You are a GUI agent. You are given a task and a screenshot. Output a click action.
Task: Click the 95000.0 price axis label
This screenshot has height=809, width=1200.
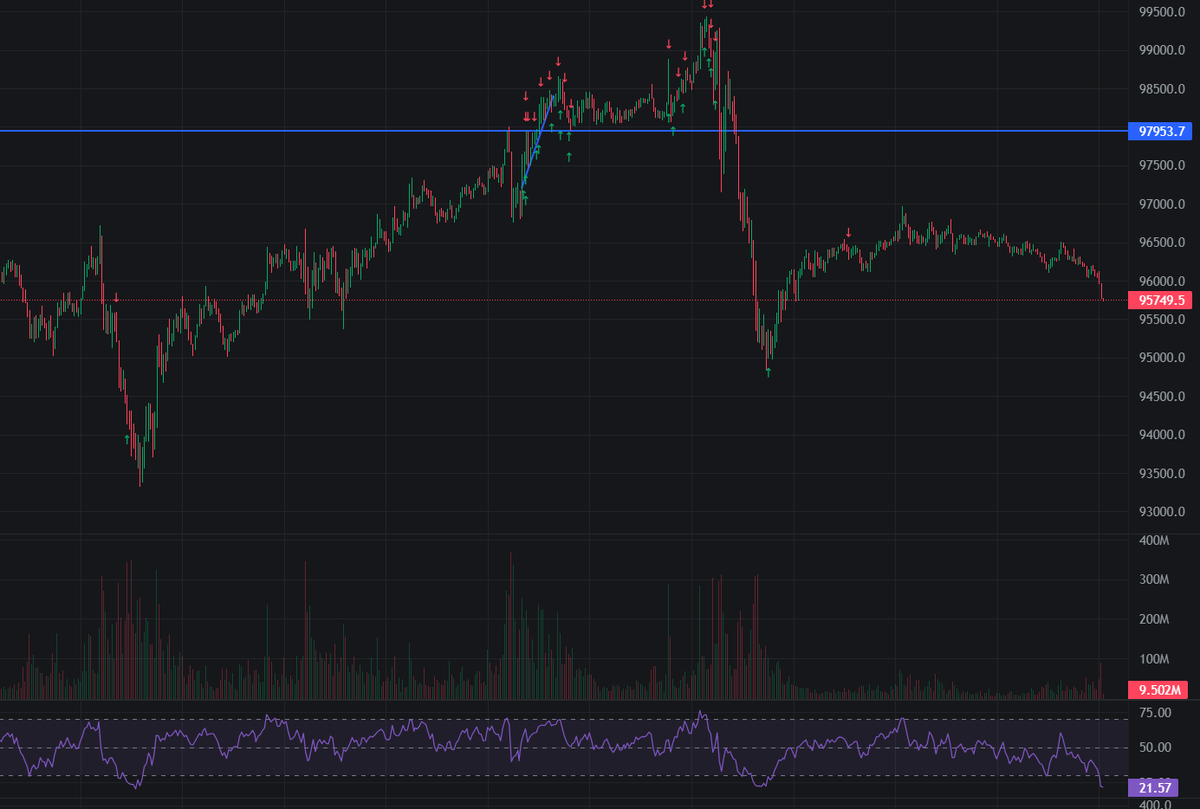pyautogui.click(x=1162, y=358)
